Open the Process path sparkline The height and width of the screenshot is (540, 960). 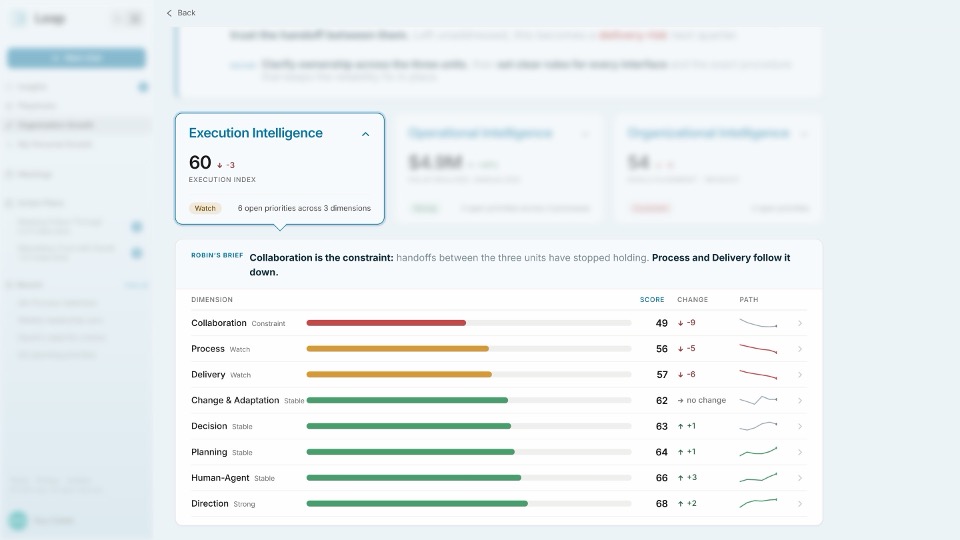click(758, 349)
